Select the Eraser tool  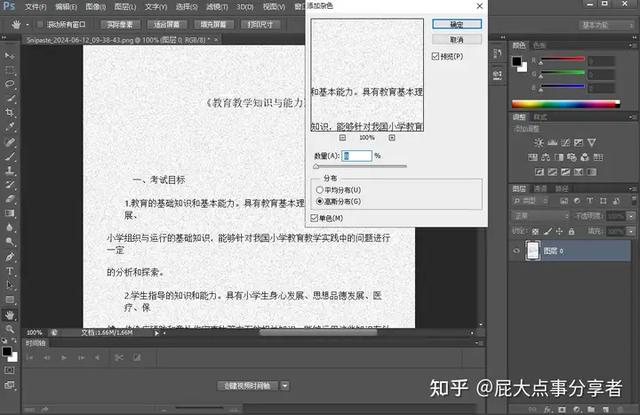pyautogui.click(x=9, y=199)
